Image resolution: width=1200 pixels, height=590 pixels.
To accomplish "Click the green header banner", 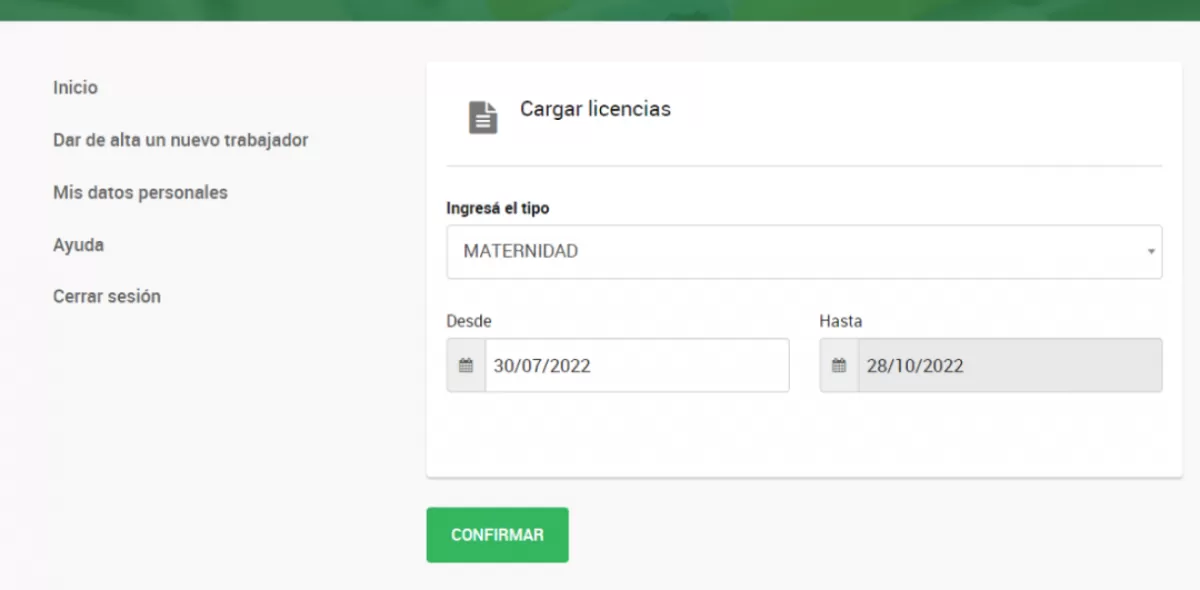I will click(x=600, y=9).
